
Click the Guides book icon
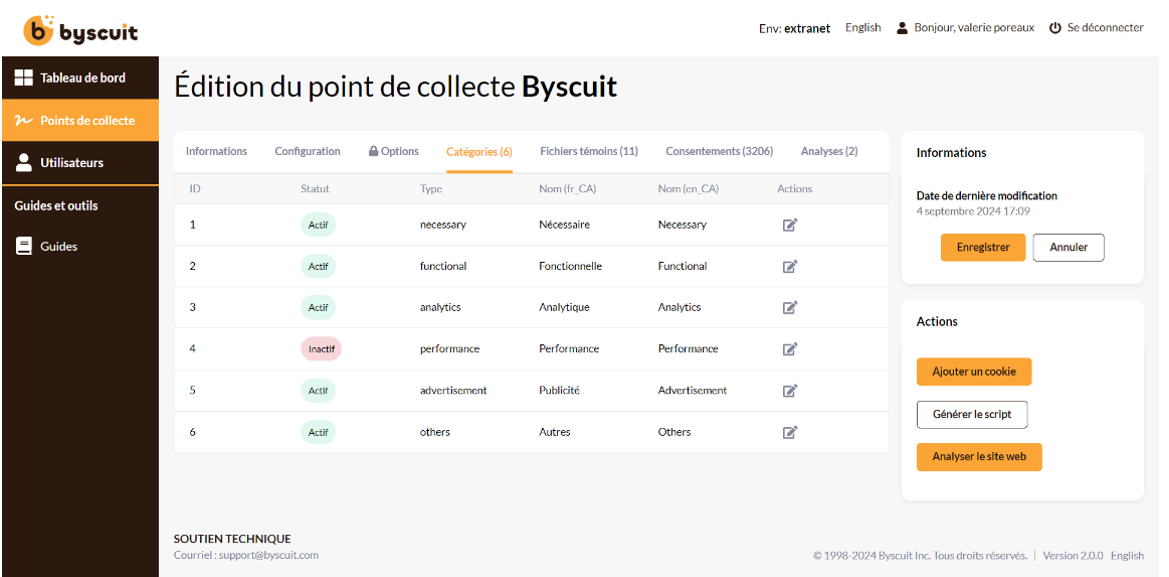[24, 247]
